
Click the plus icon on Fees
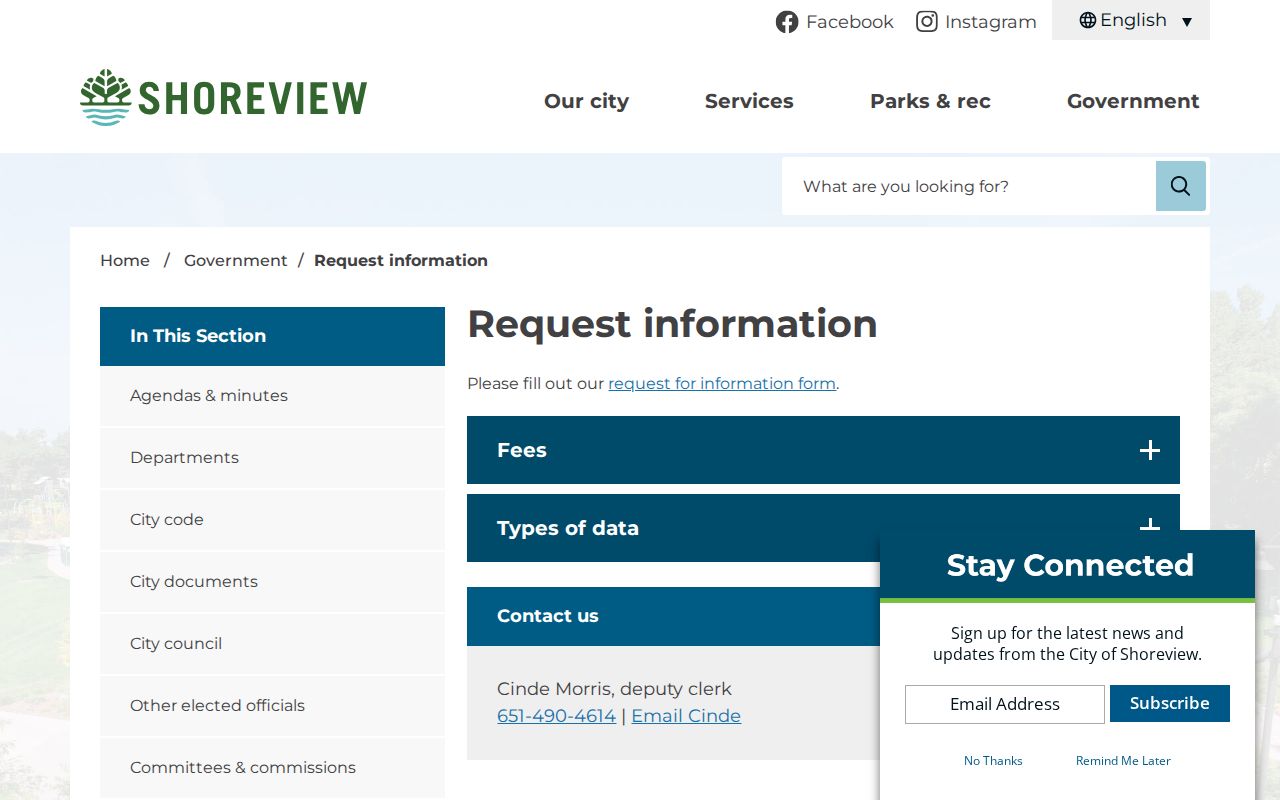pyautogui.click(x=1150, y=450)
